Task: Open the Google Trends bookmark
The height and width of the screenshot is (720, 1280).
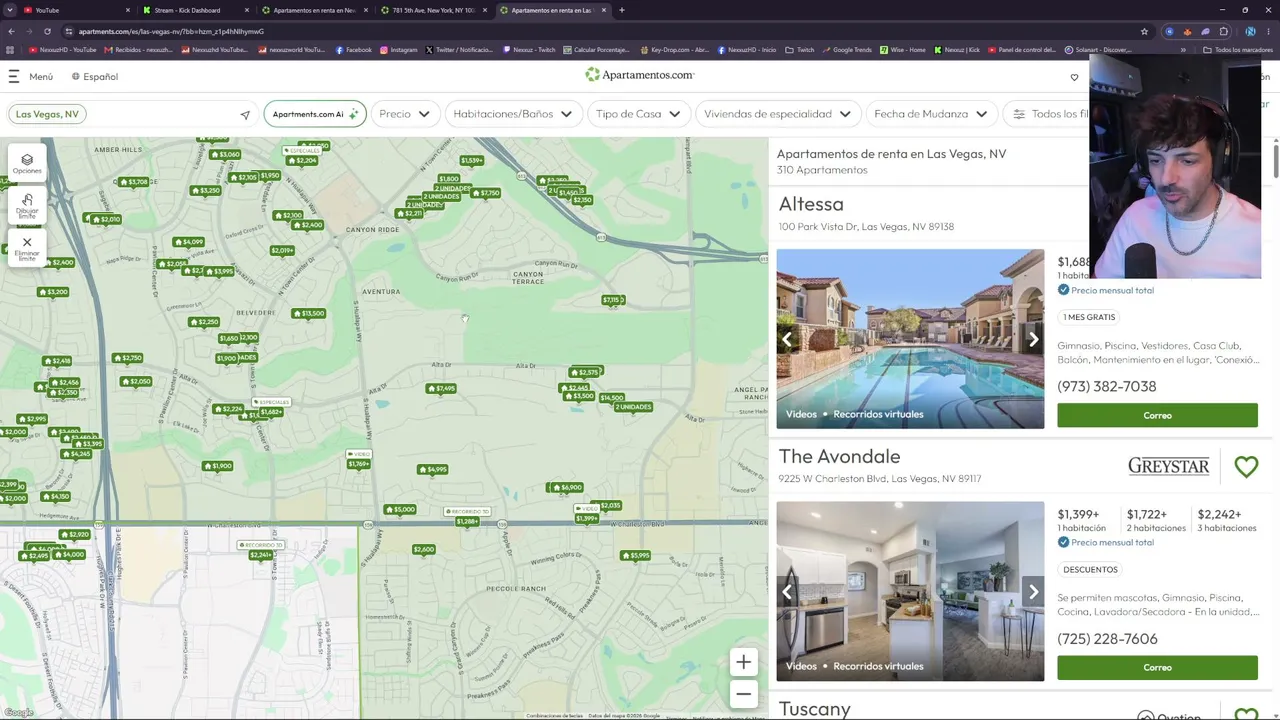Action: tap(848, 50)
